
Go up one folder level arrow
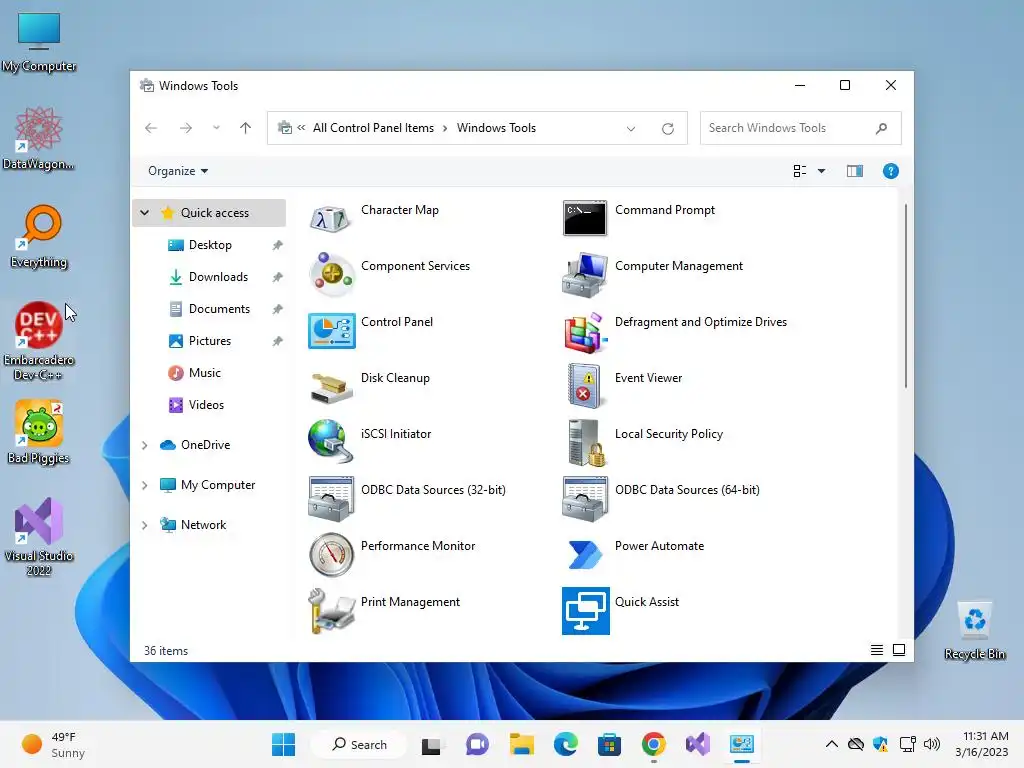(x=246, y=128)
